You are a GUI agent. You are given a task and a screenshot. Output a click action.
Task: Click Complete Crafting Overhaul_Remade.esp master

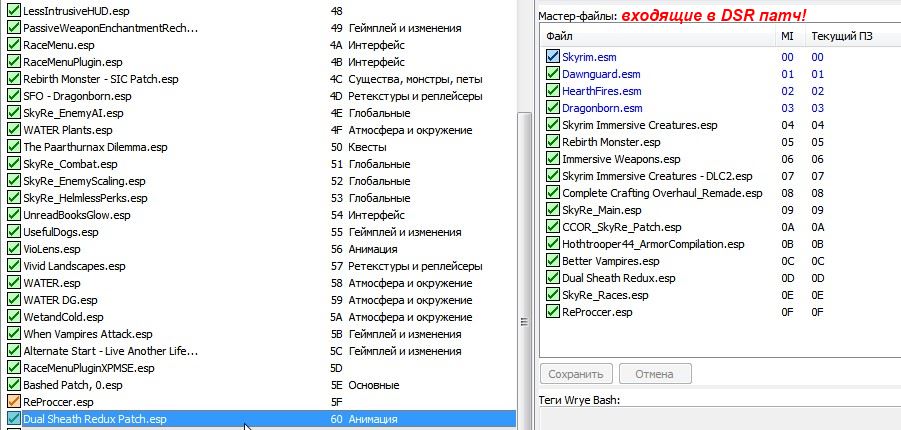pyautogui.click(x=663, y=193)
